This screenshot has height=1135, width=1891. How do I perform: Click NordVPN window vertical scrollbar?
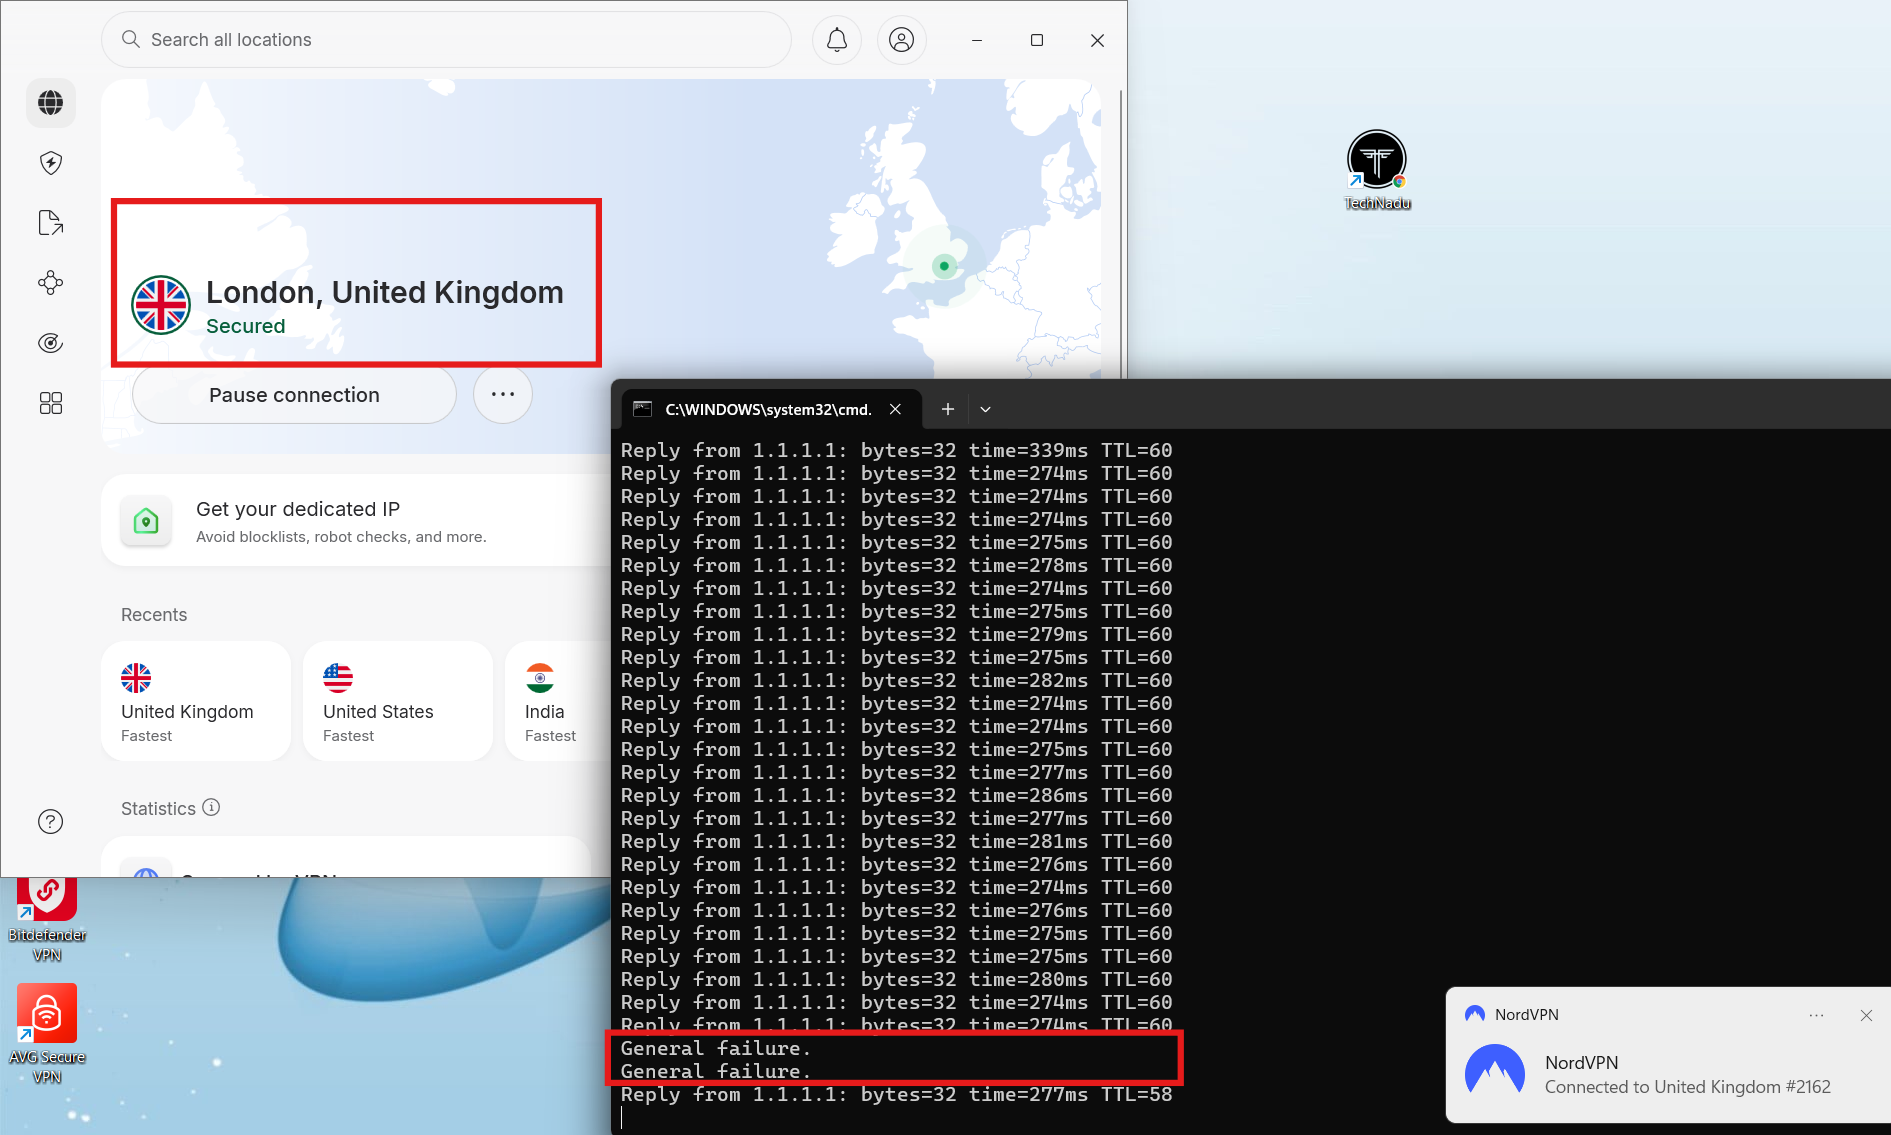(1120, 235)
